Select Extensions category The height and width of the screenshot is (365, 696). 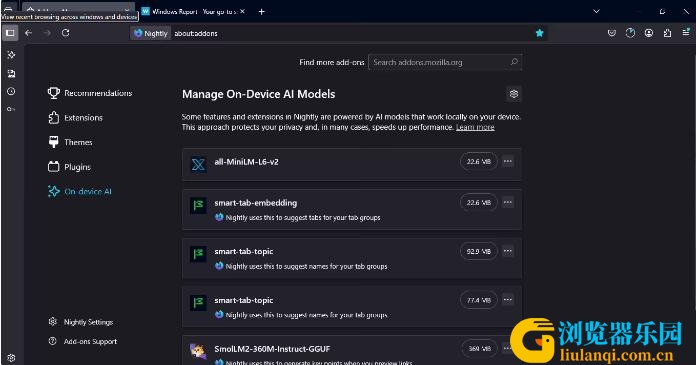75,118
